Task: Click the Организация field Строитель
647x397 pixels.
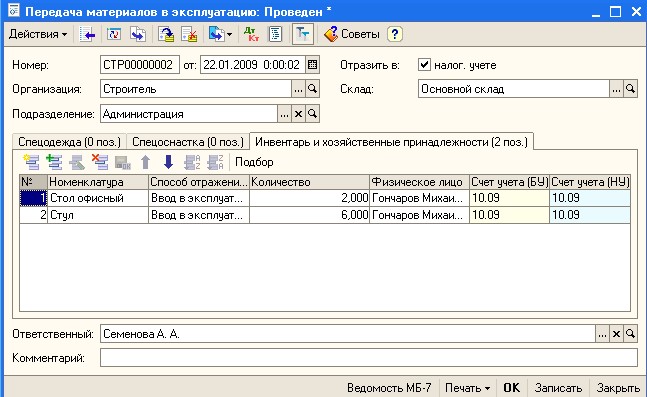Action: [x=196, y=89]
